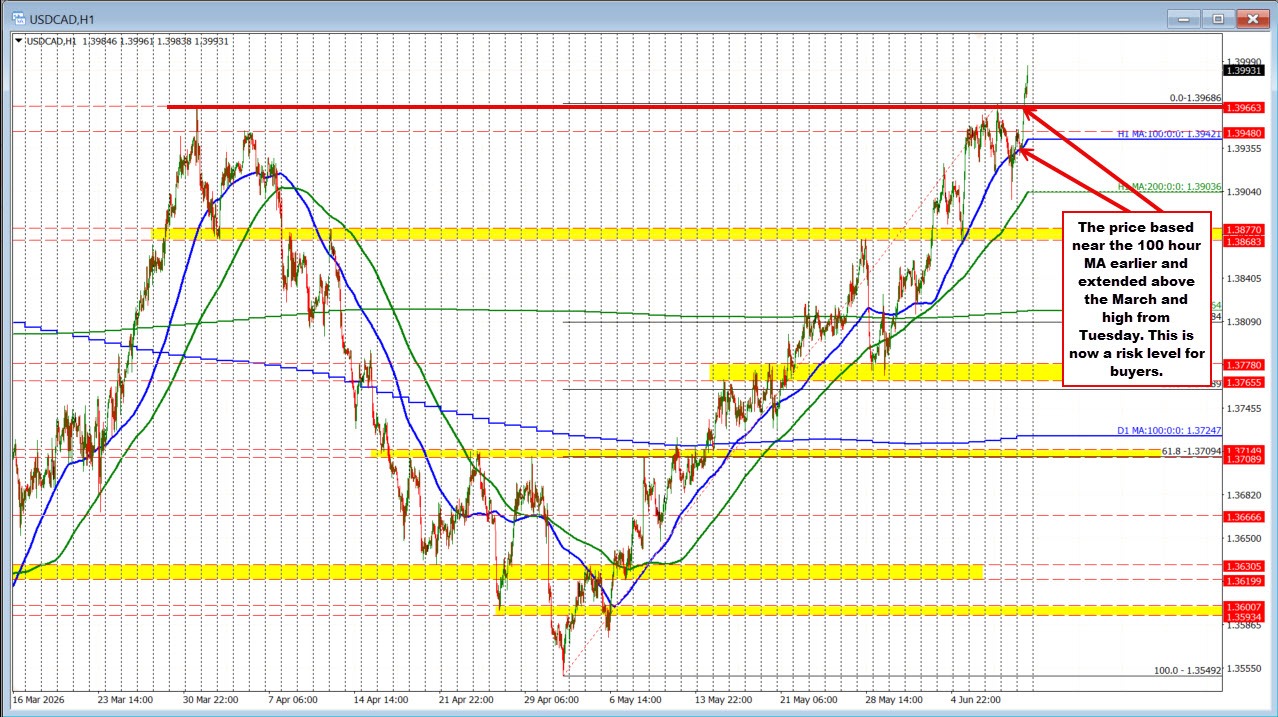This screenshot has height=717, width=1278.
Task: Select the red price label 1.37655
Action: (x=1245, y=382)
